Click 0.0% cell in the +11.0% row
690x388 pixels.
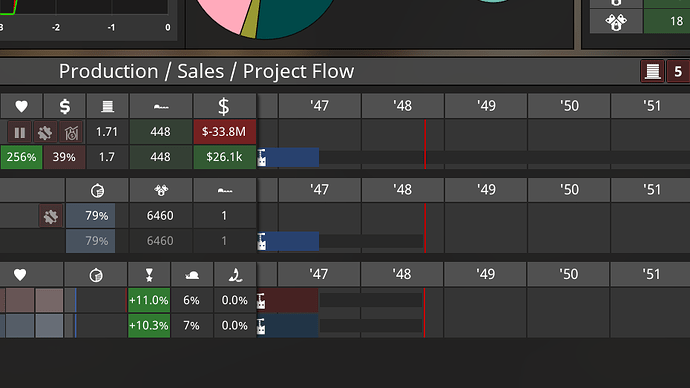235,300
